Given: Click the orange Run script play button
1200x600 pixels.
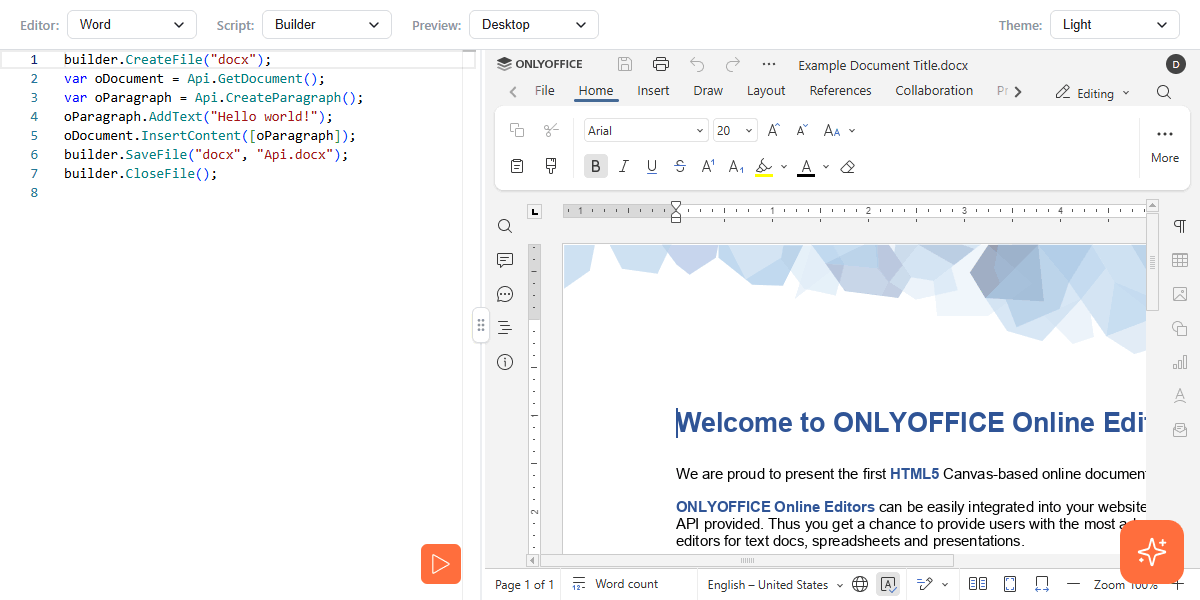Looking at the screenshot, I should (440, 564).
